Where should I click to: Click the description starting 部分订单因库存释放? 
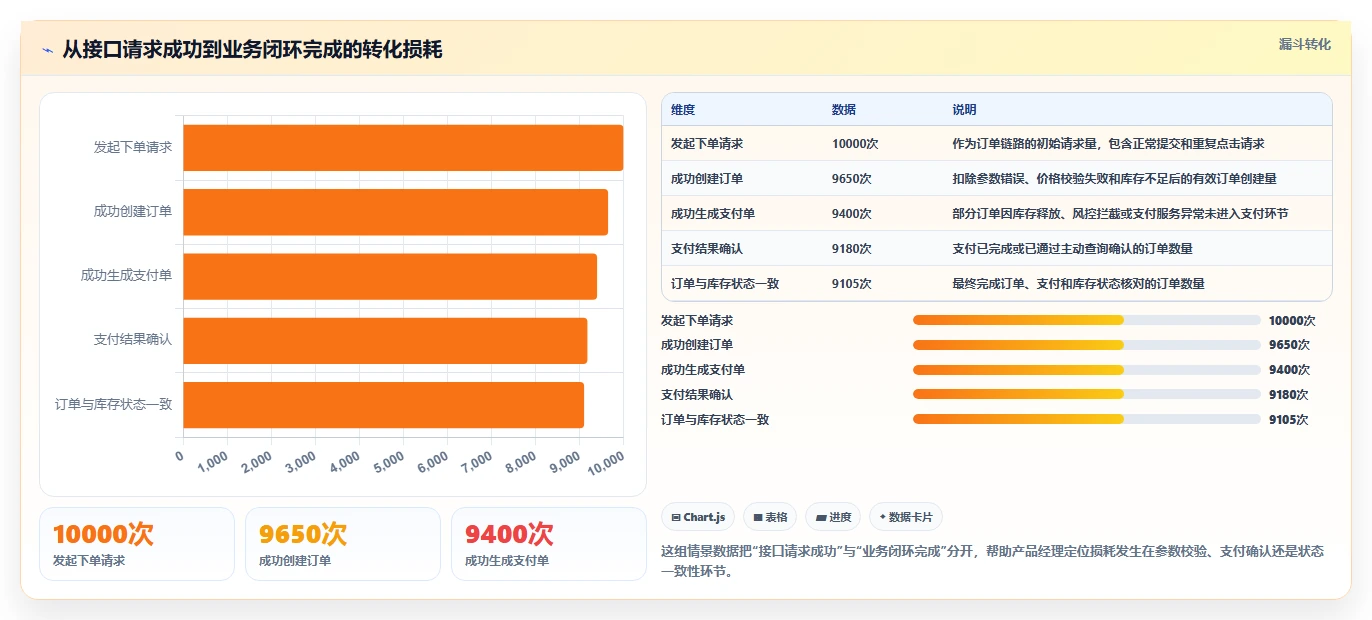pyautogui.click(x=1121, y=214)
